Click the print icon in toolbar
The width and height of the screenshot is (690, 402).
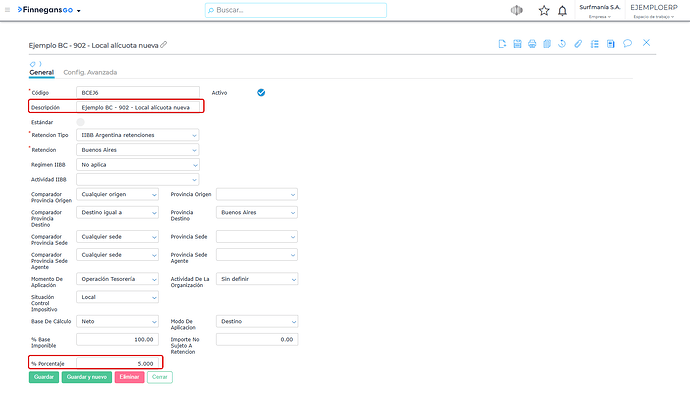(x=532, y=44)
